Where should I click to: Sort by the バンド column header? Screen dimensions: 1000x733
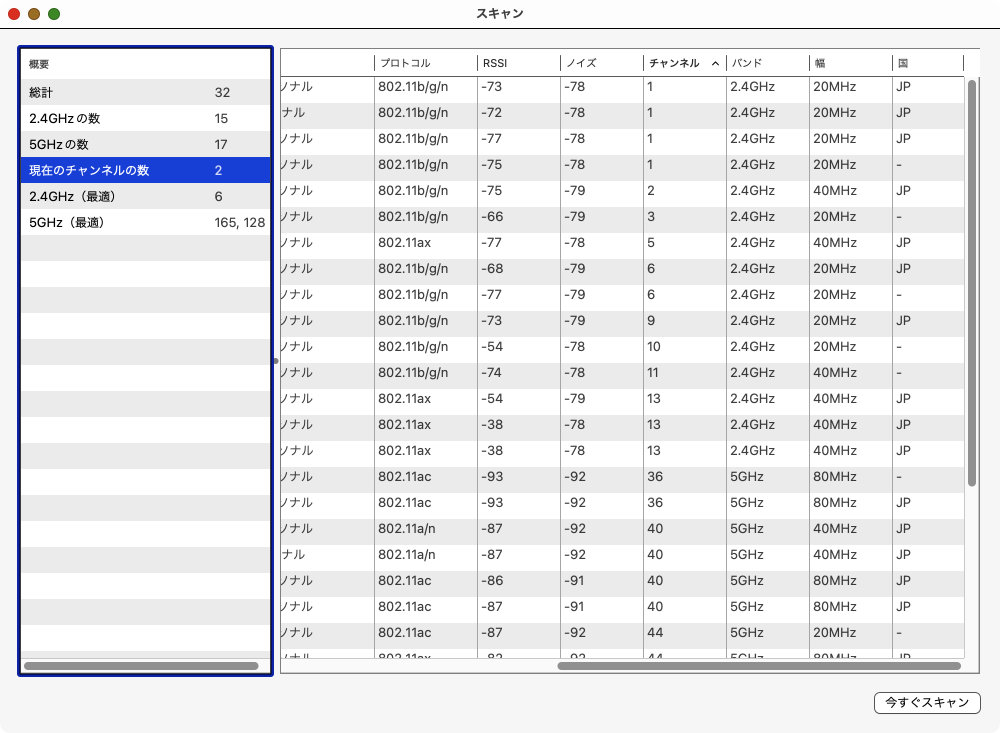[x=767, y=63]
